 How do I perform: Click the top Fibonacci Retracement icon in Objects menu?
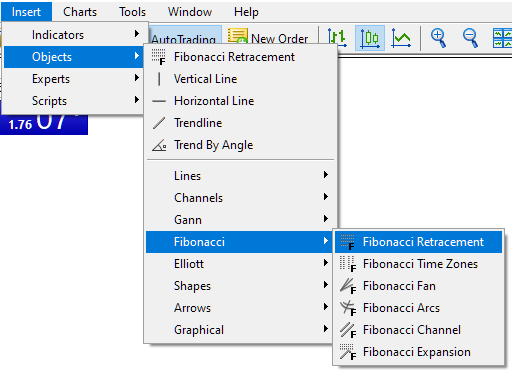coord(159,57)
